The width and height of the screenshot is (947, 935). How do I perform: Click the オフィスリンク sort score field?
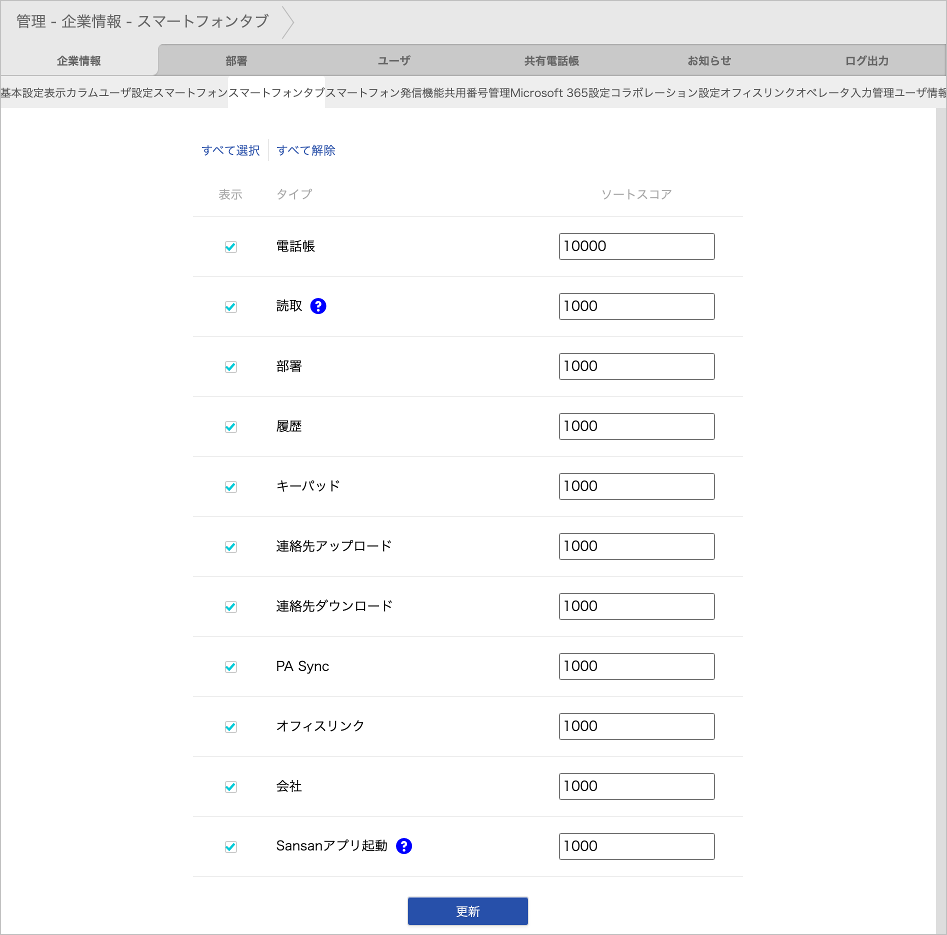(x=636, y=727)
